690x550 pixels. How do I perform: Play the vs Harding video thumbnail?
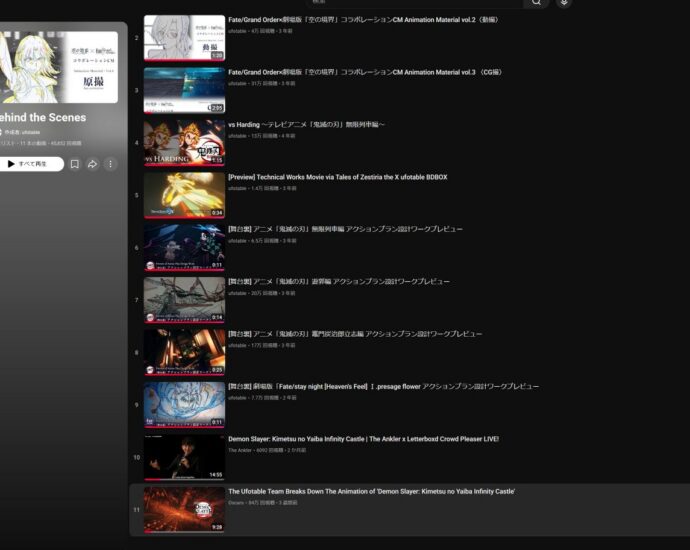(x=184, y=142)
